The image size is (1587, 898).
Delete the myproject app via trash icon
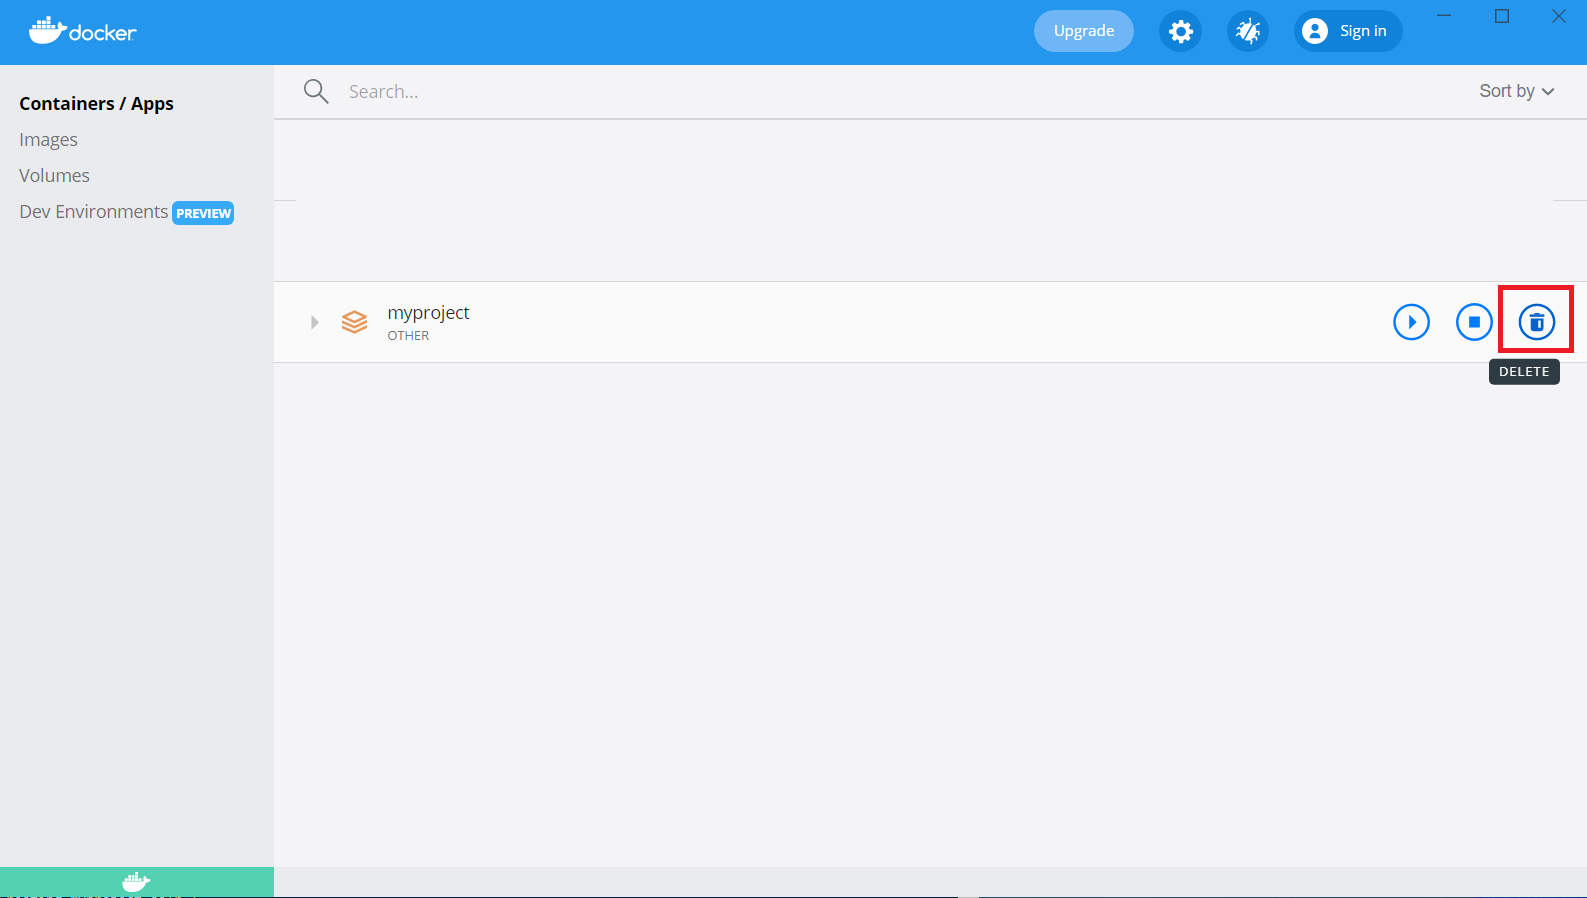tap(1536, 322)
